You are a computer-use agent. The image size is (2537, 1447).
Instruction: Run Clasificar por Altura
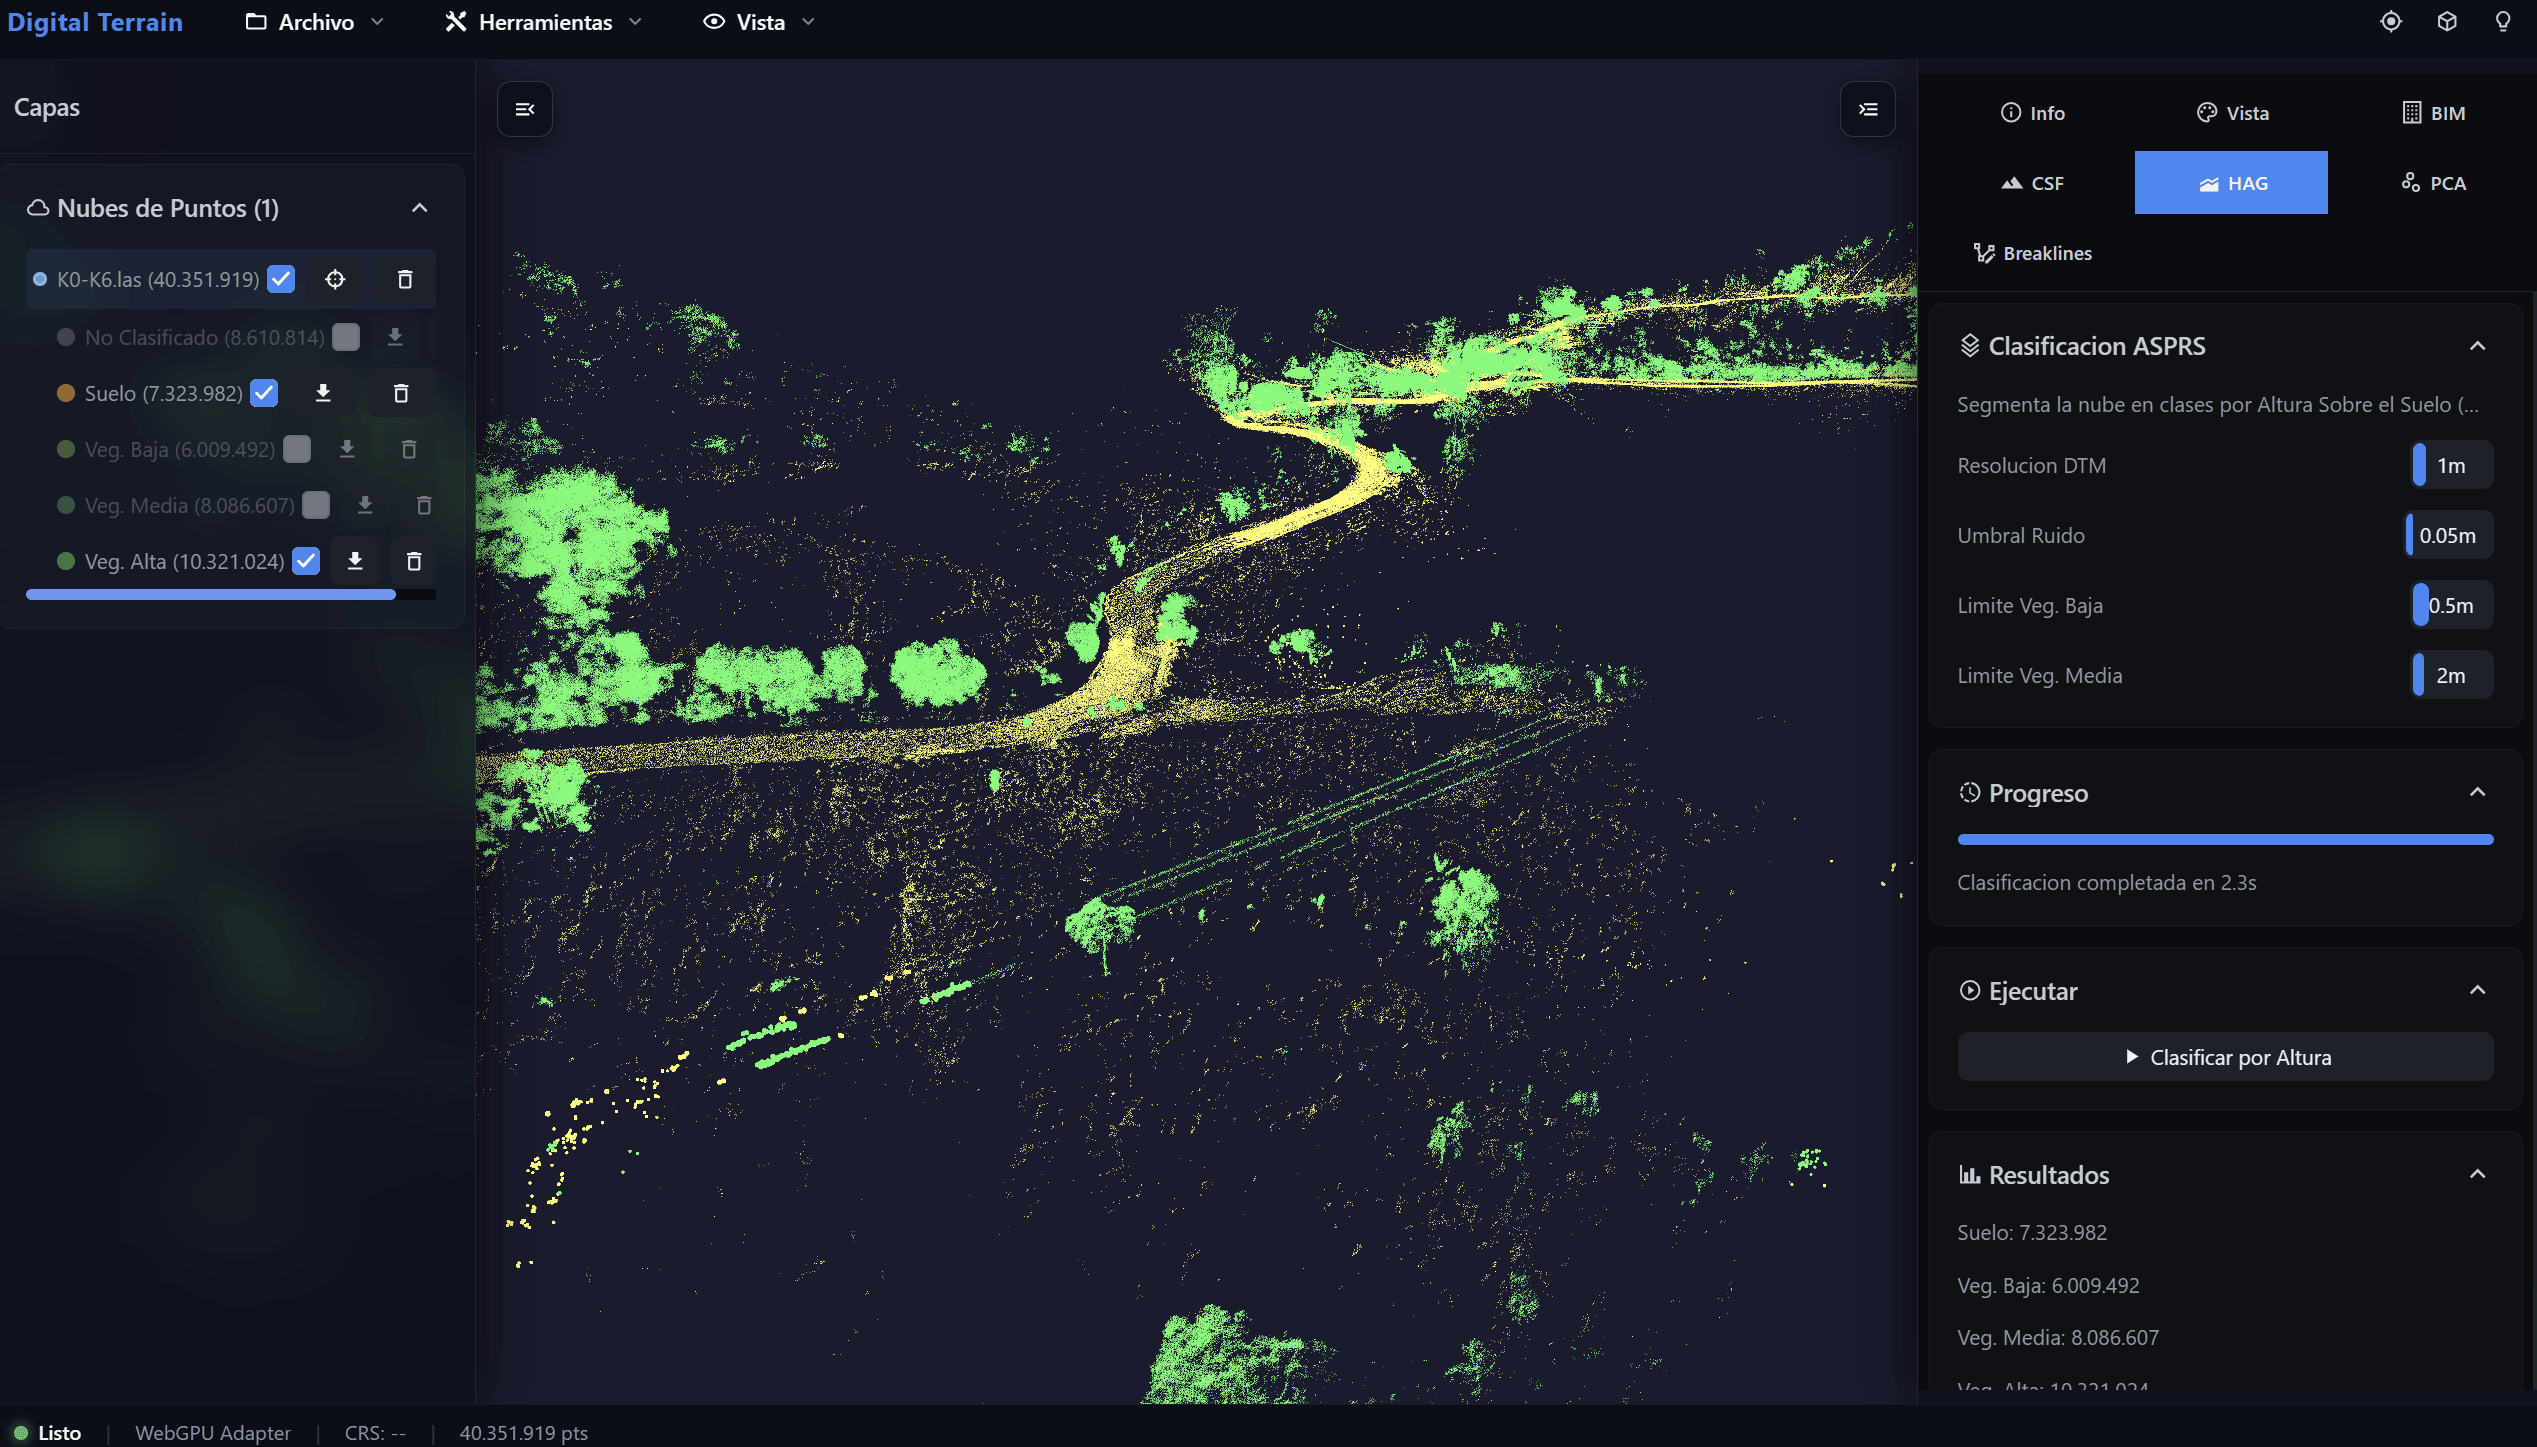[2226, 1057]
